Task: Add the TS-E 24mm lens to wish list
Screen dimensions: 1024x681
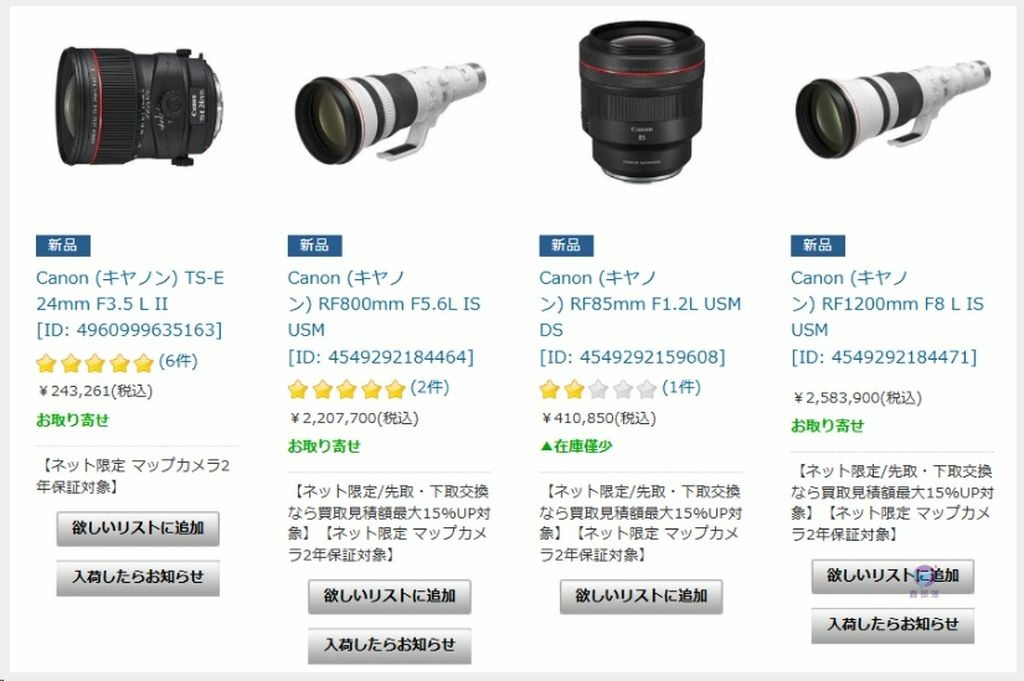Action: [138, 528]
